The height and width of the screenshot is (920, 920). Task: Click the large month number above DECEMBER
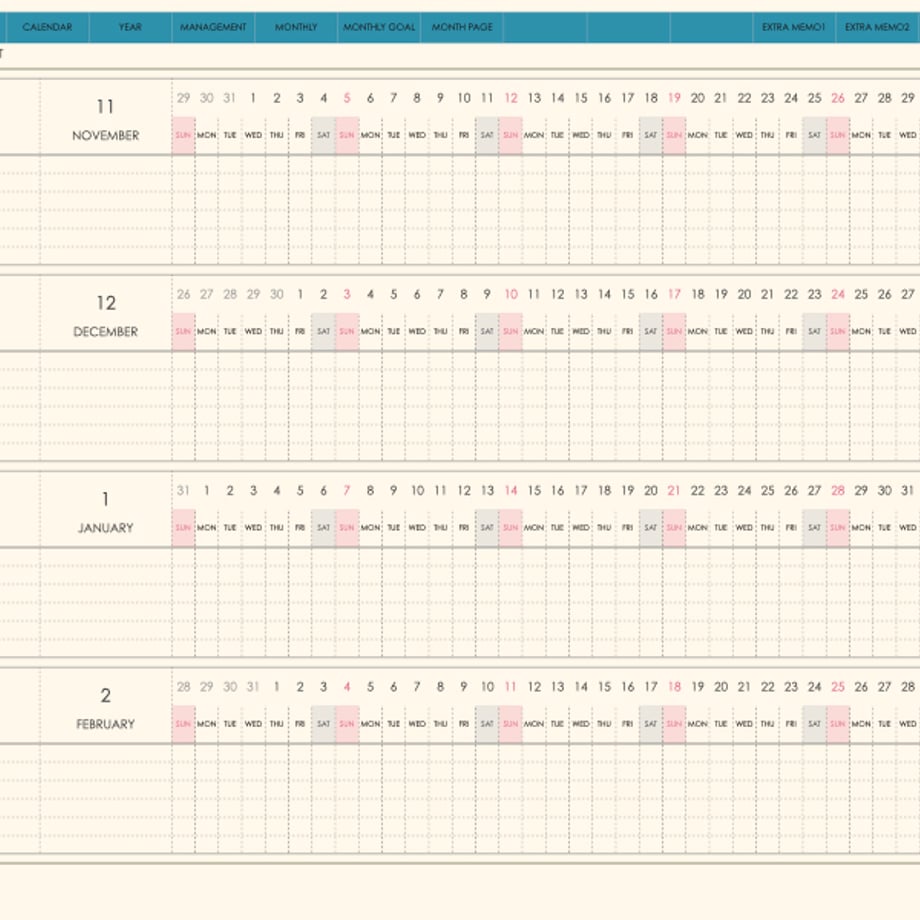coord(106,303)
